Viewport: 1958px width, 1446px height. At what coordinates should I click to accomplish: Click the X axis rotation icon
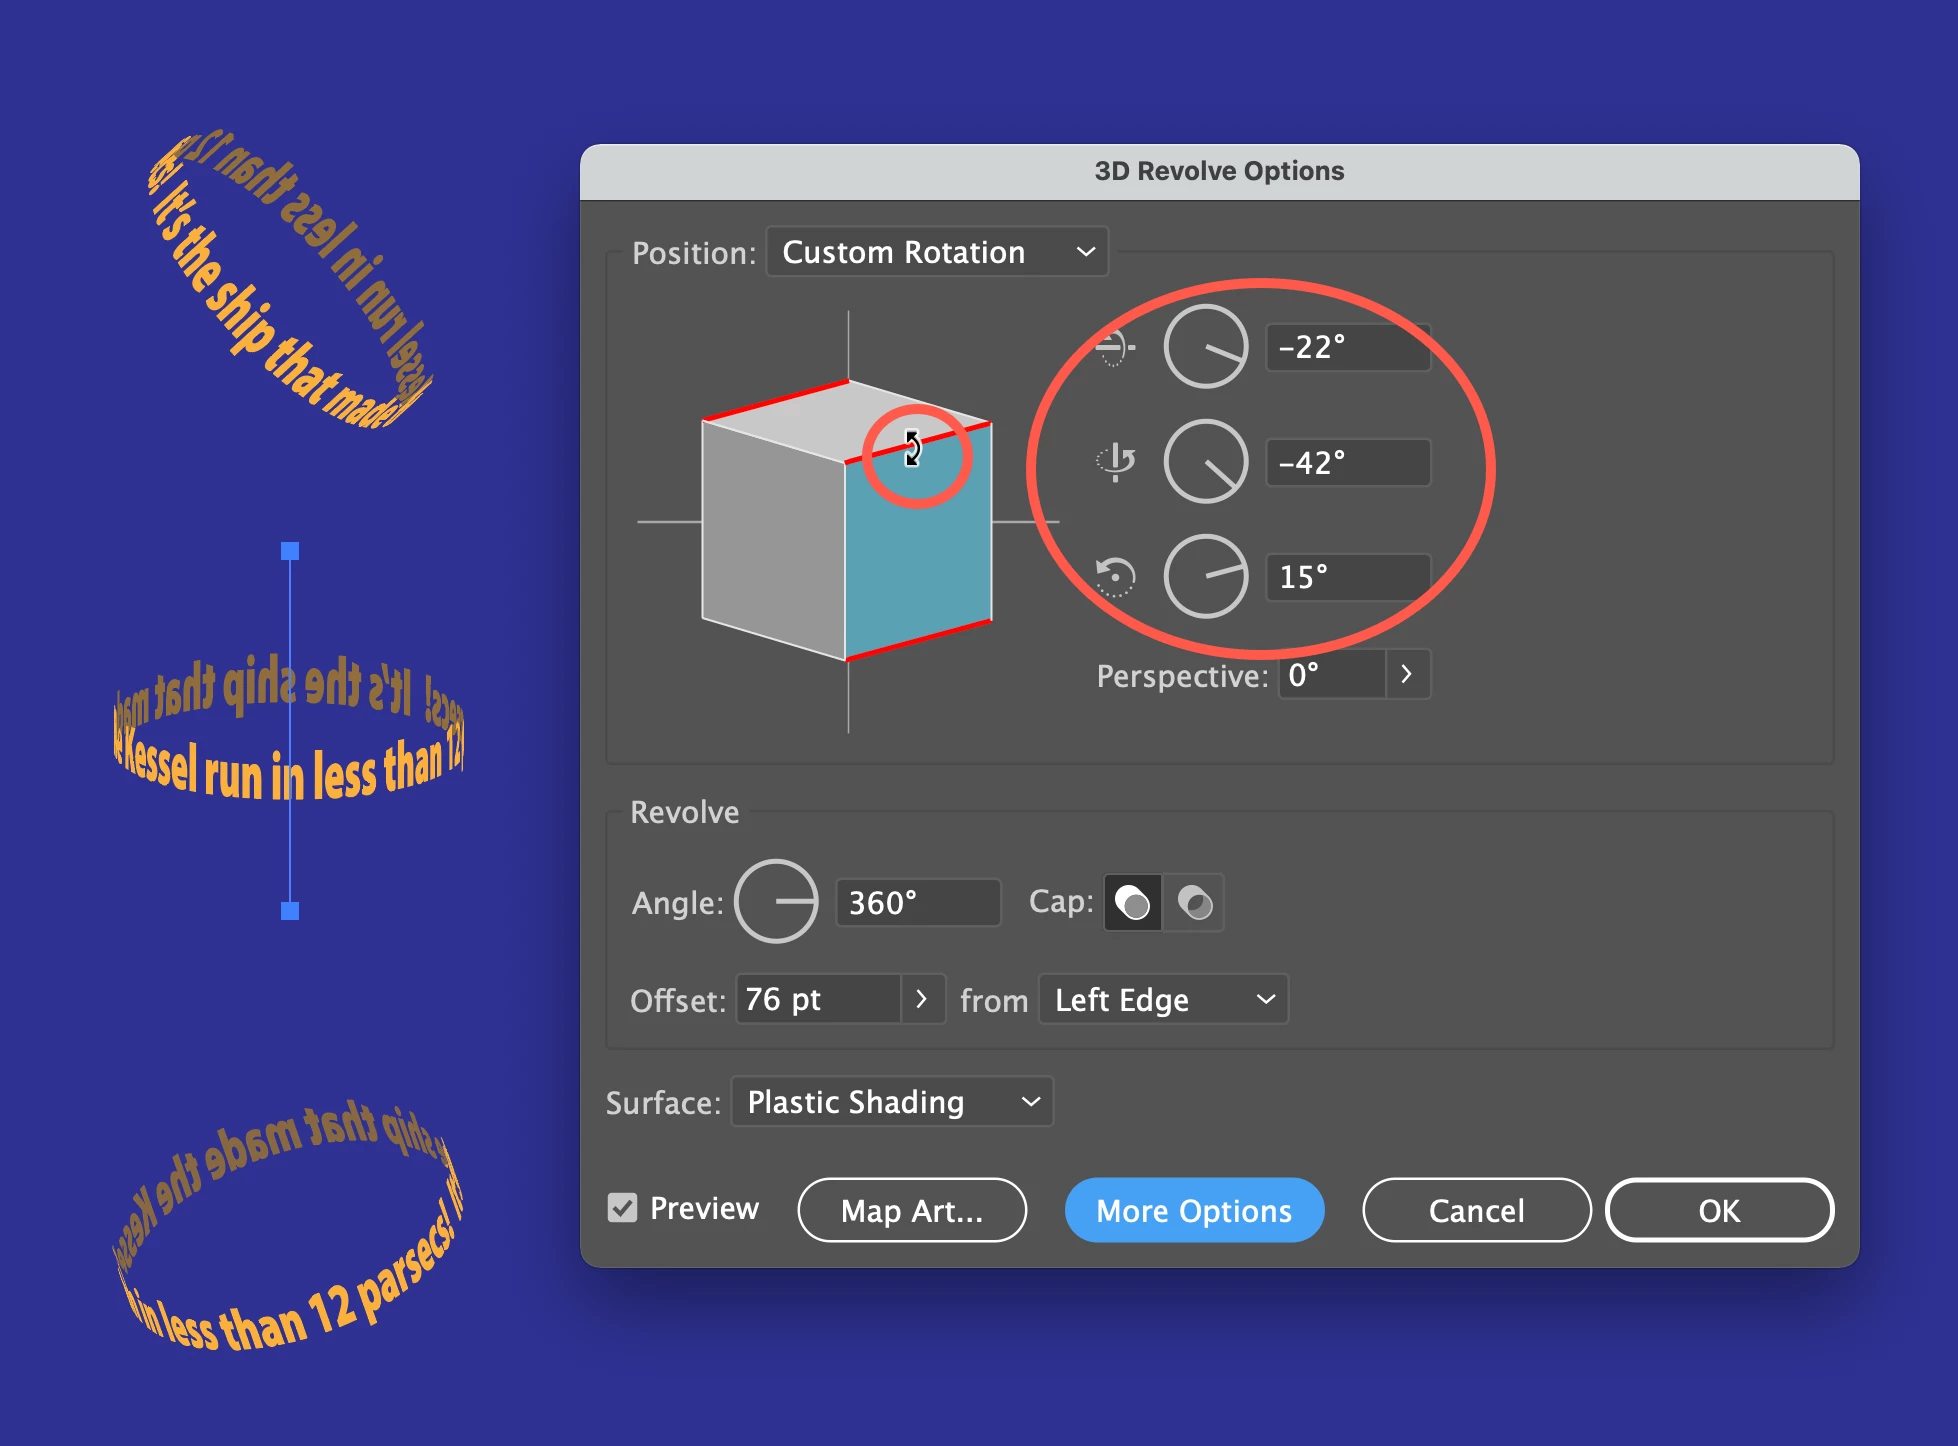pyautogui.click(x=1115, y=347)
